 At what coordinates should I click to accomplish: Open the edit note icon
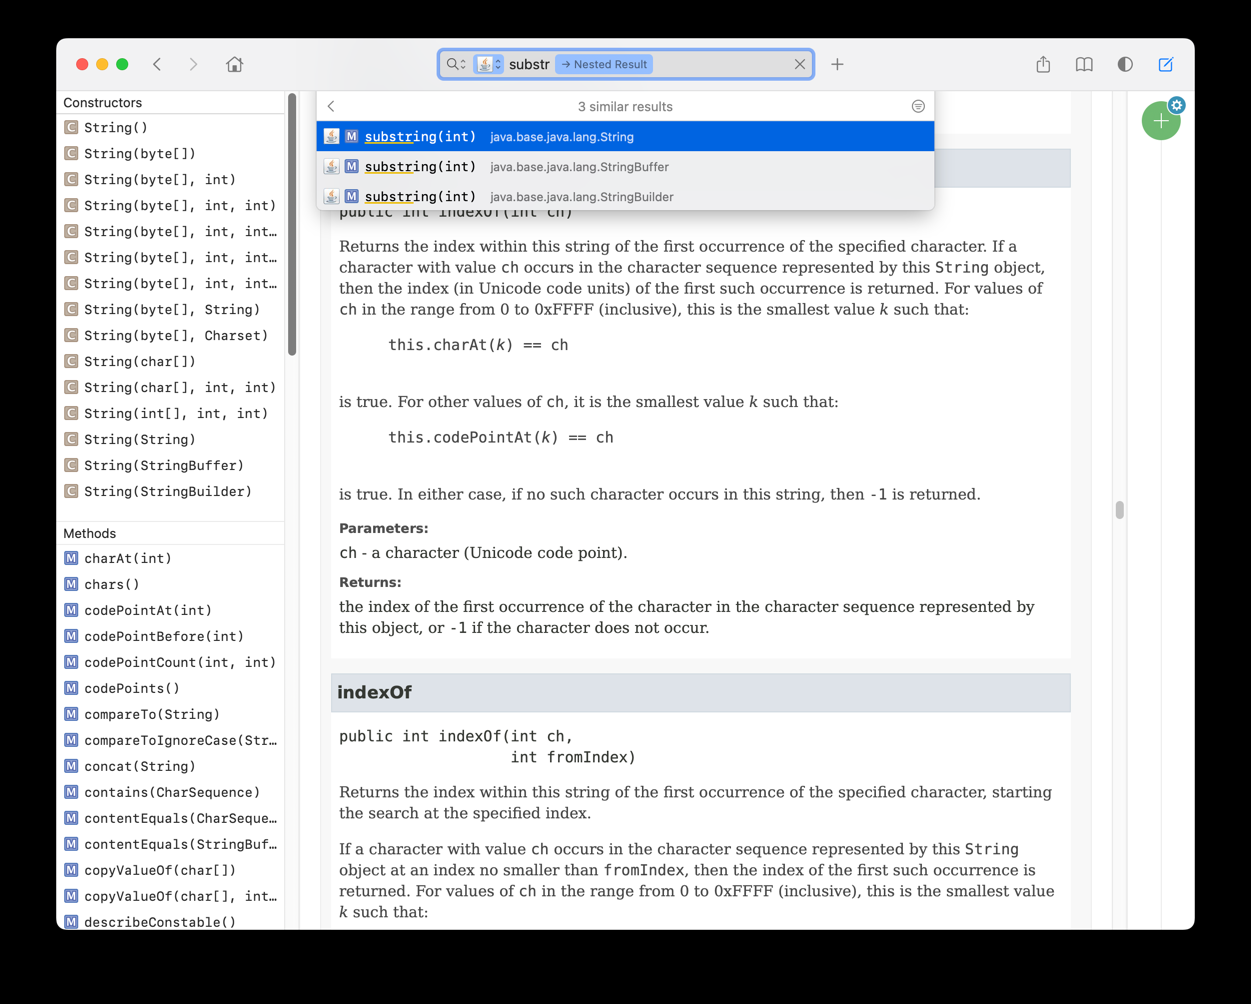(x=1166, y=64)
